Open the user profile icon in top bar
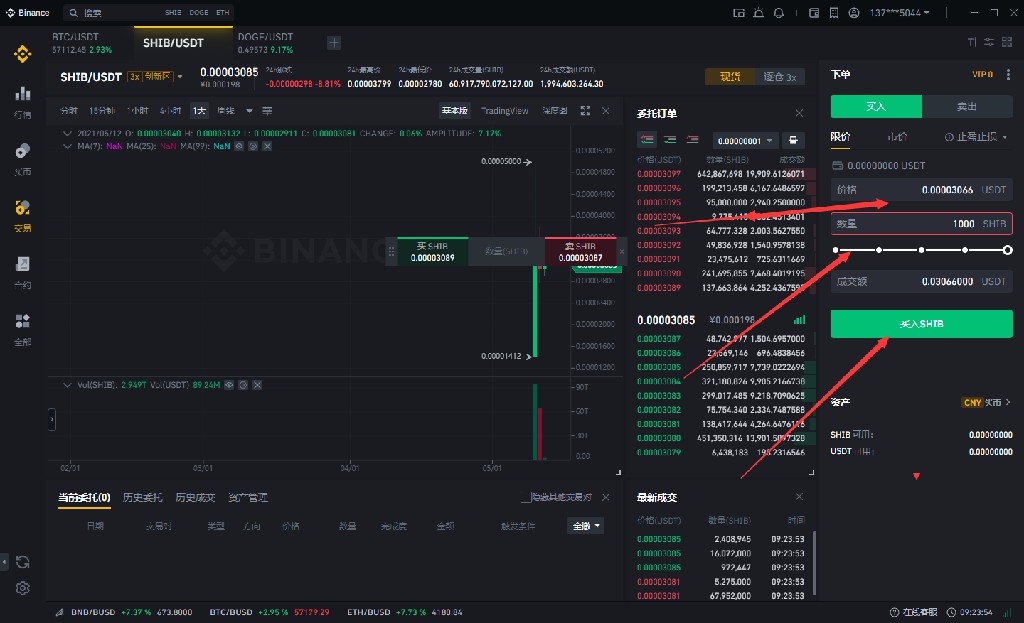The width and height of the screenshot is (1024, 623). coord(854,12)
